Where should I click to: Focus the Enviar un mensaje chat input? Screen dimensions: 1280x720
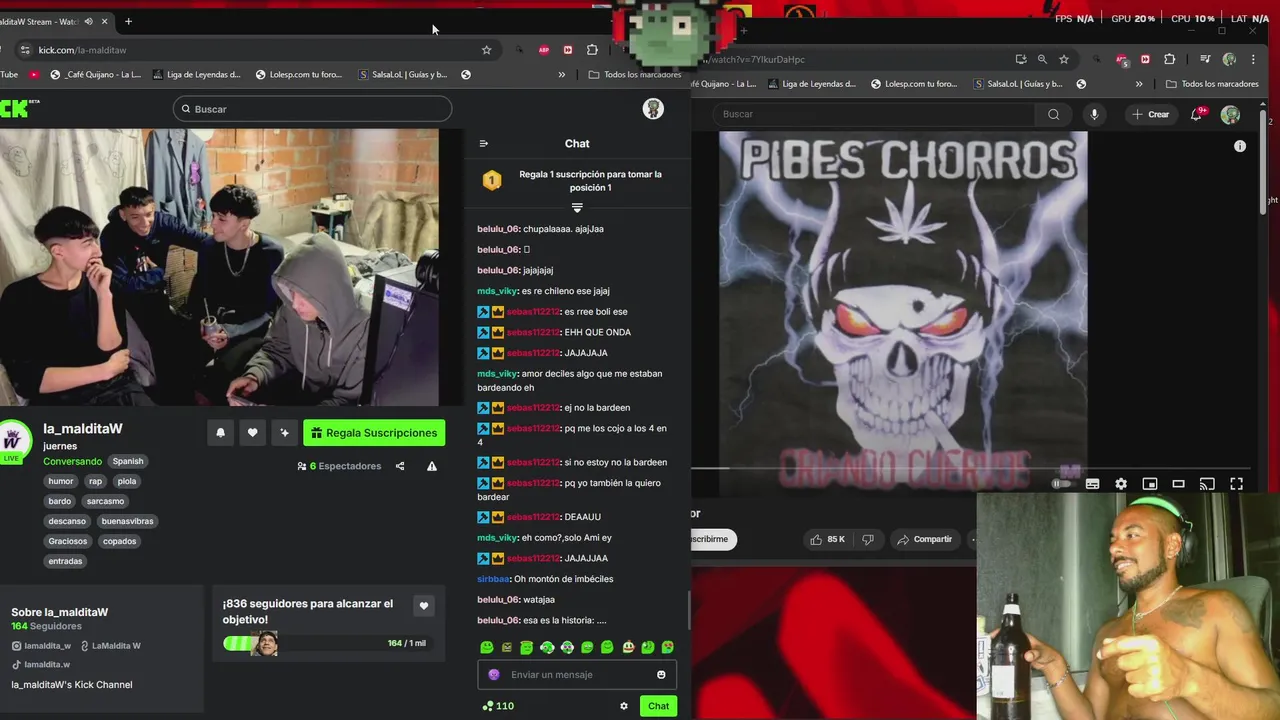click(x=577, y=675)
